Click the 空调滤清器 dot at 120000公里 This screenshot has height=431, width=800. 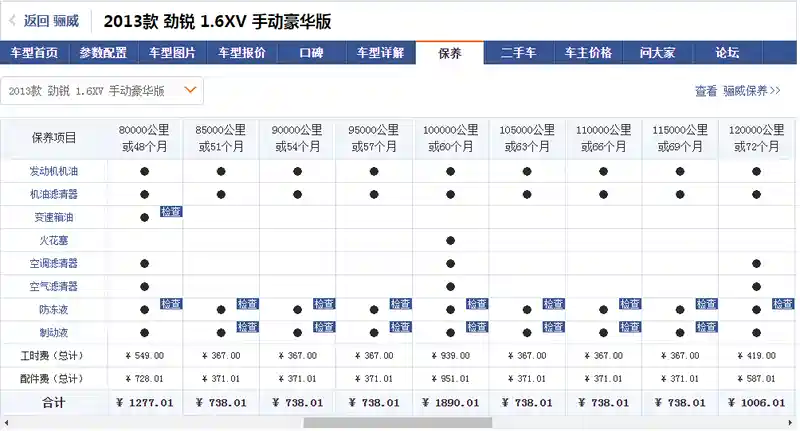tap(757, 264)
